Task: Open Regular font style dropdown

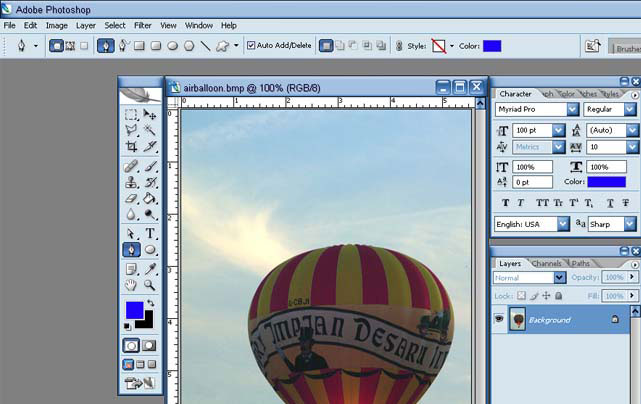Action: [x=630, y=109]
